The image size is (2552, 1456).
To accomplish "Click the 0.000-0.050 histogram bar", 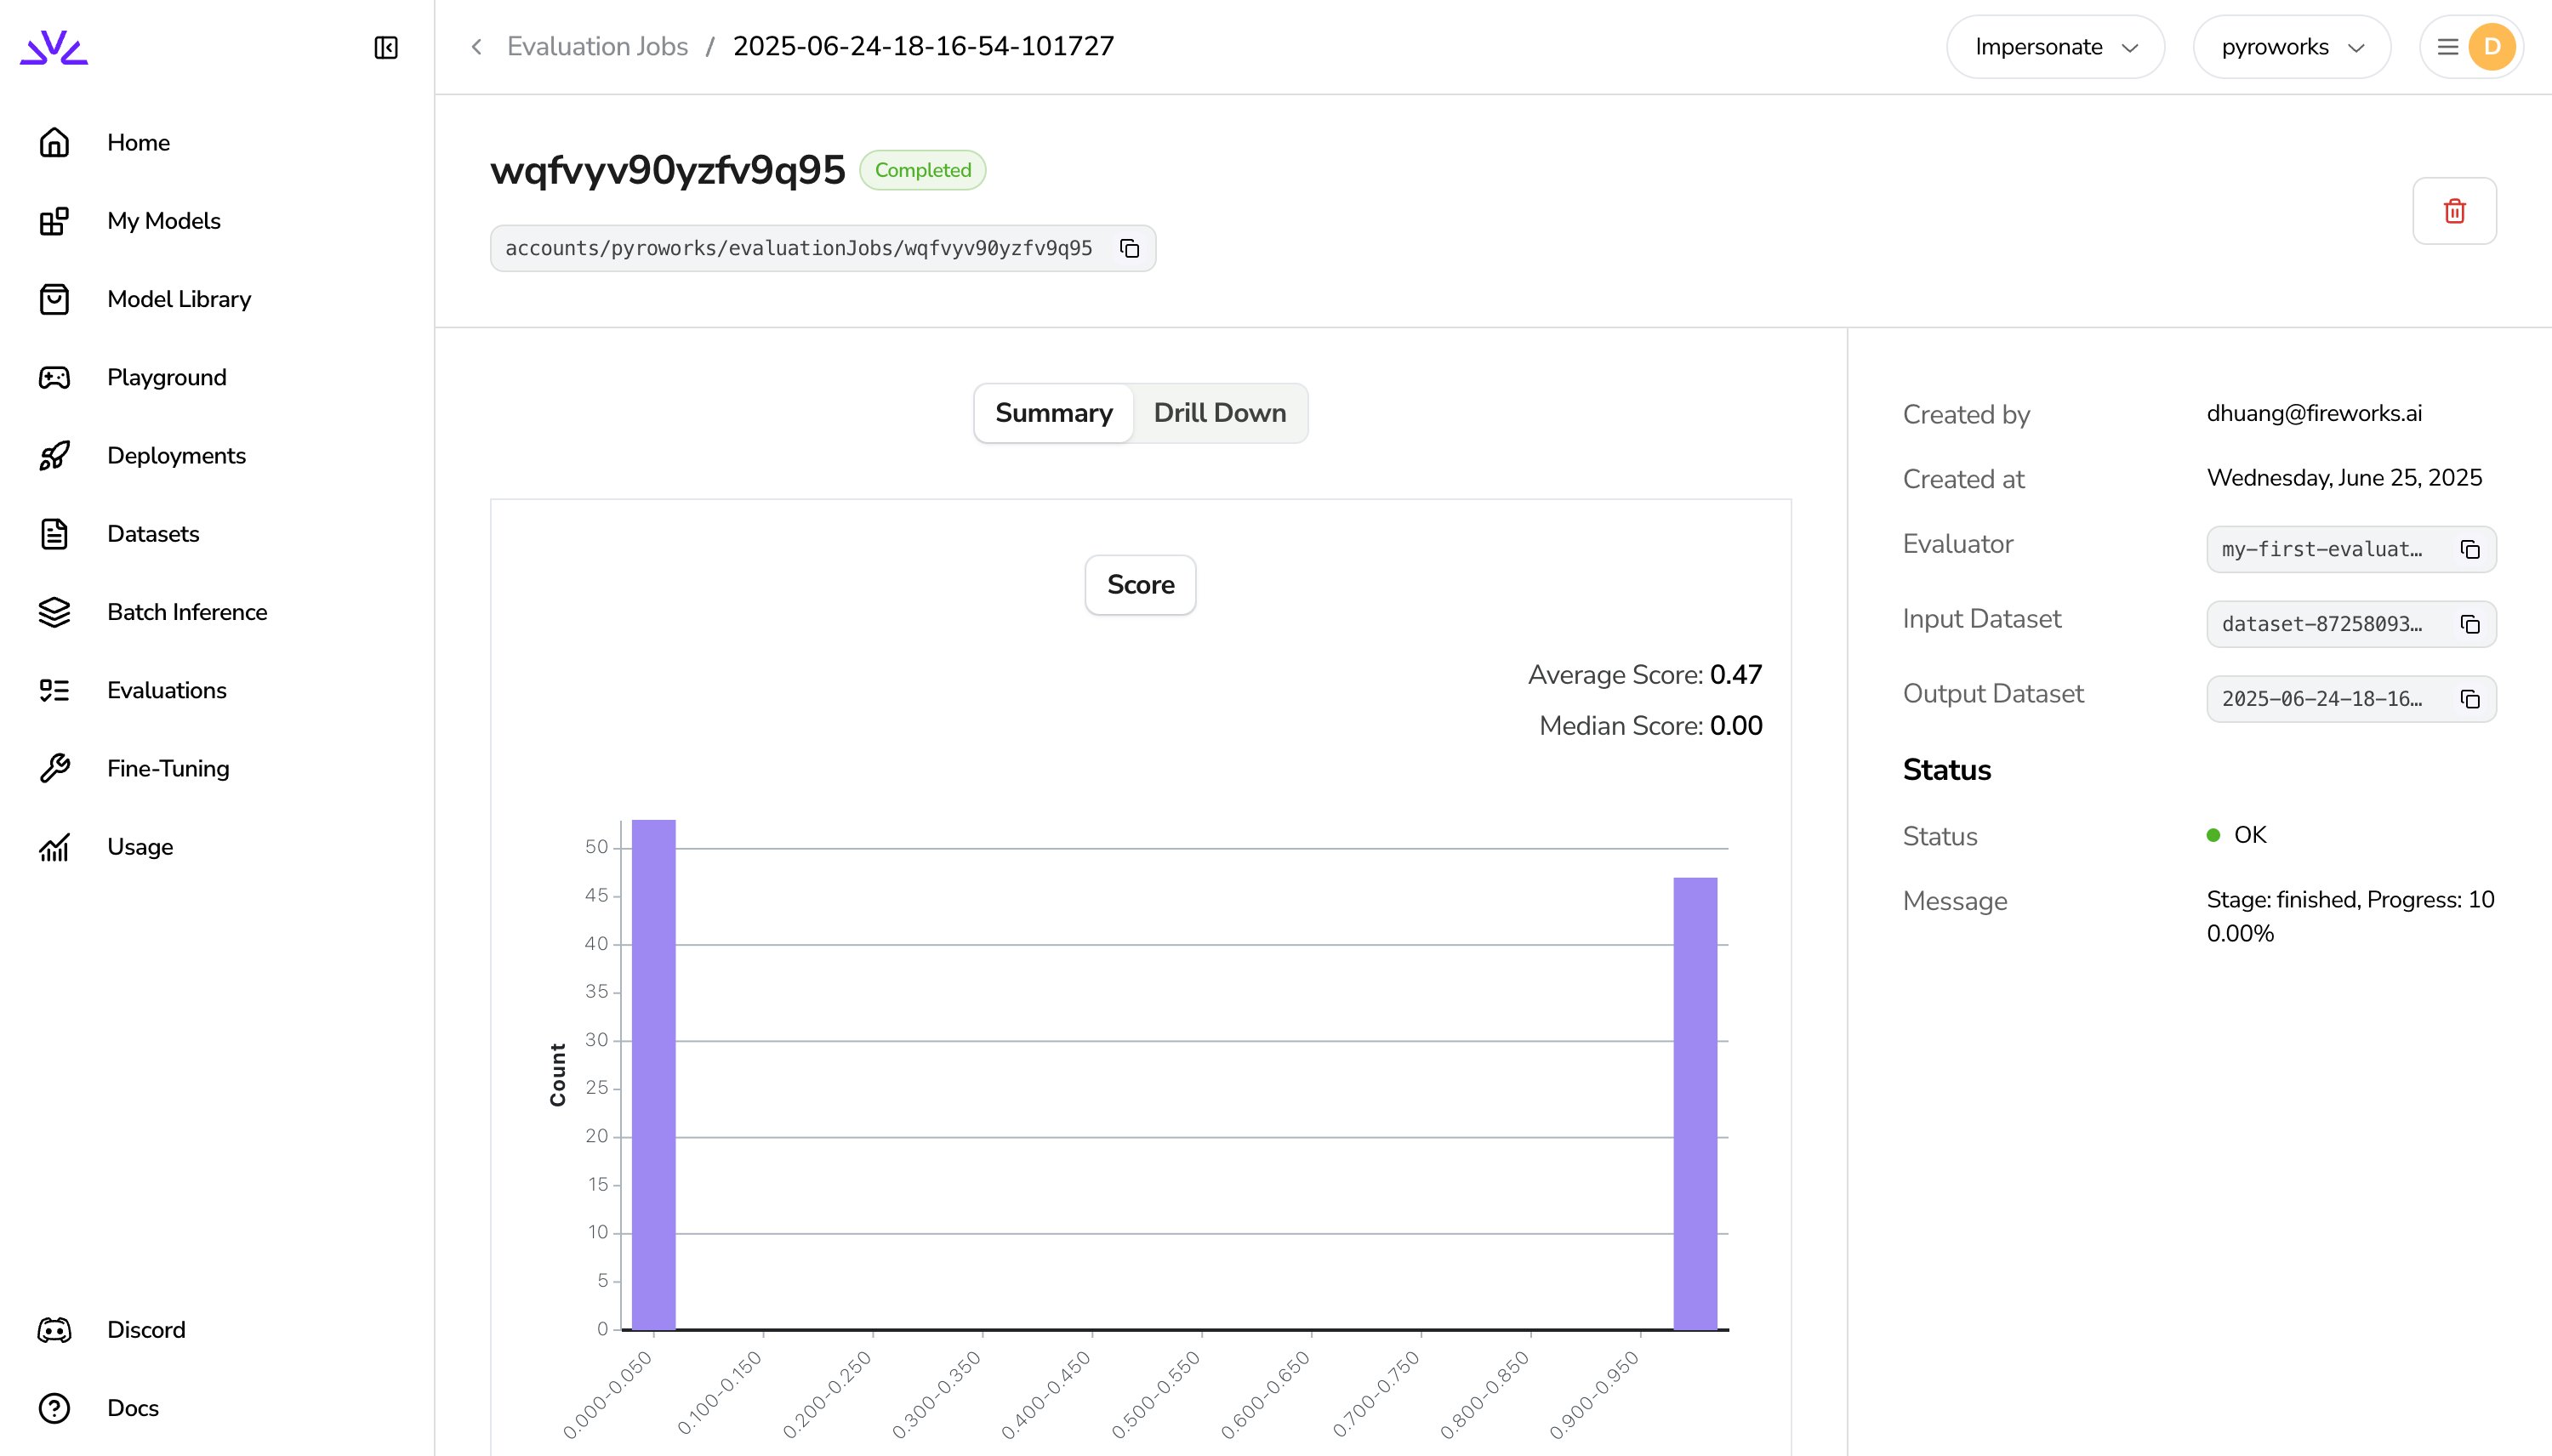I will point(654,1075).
